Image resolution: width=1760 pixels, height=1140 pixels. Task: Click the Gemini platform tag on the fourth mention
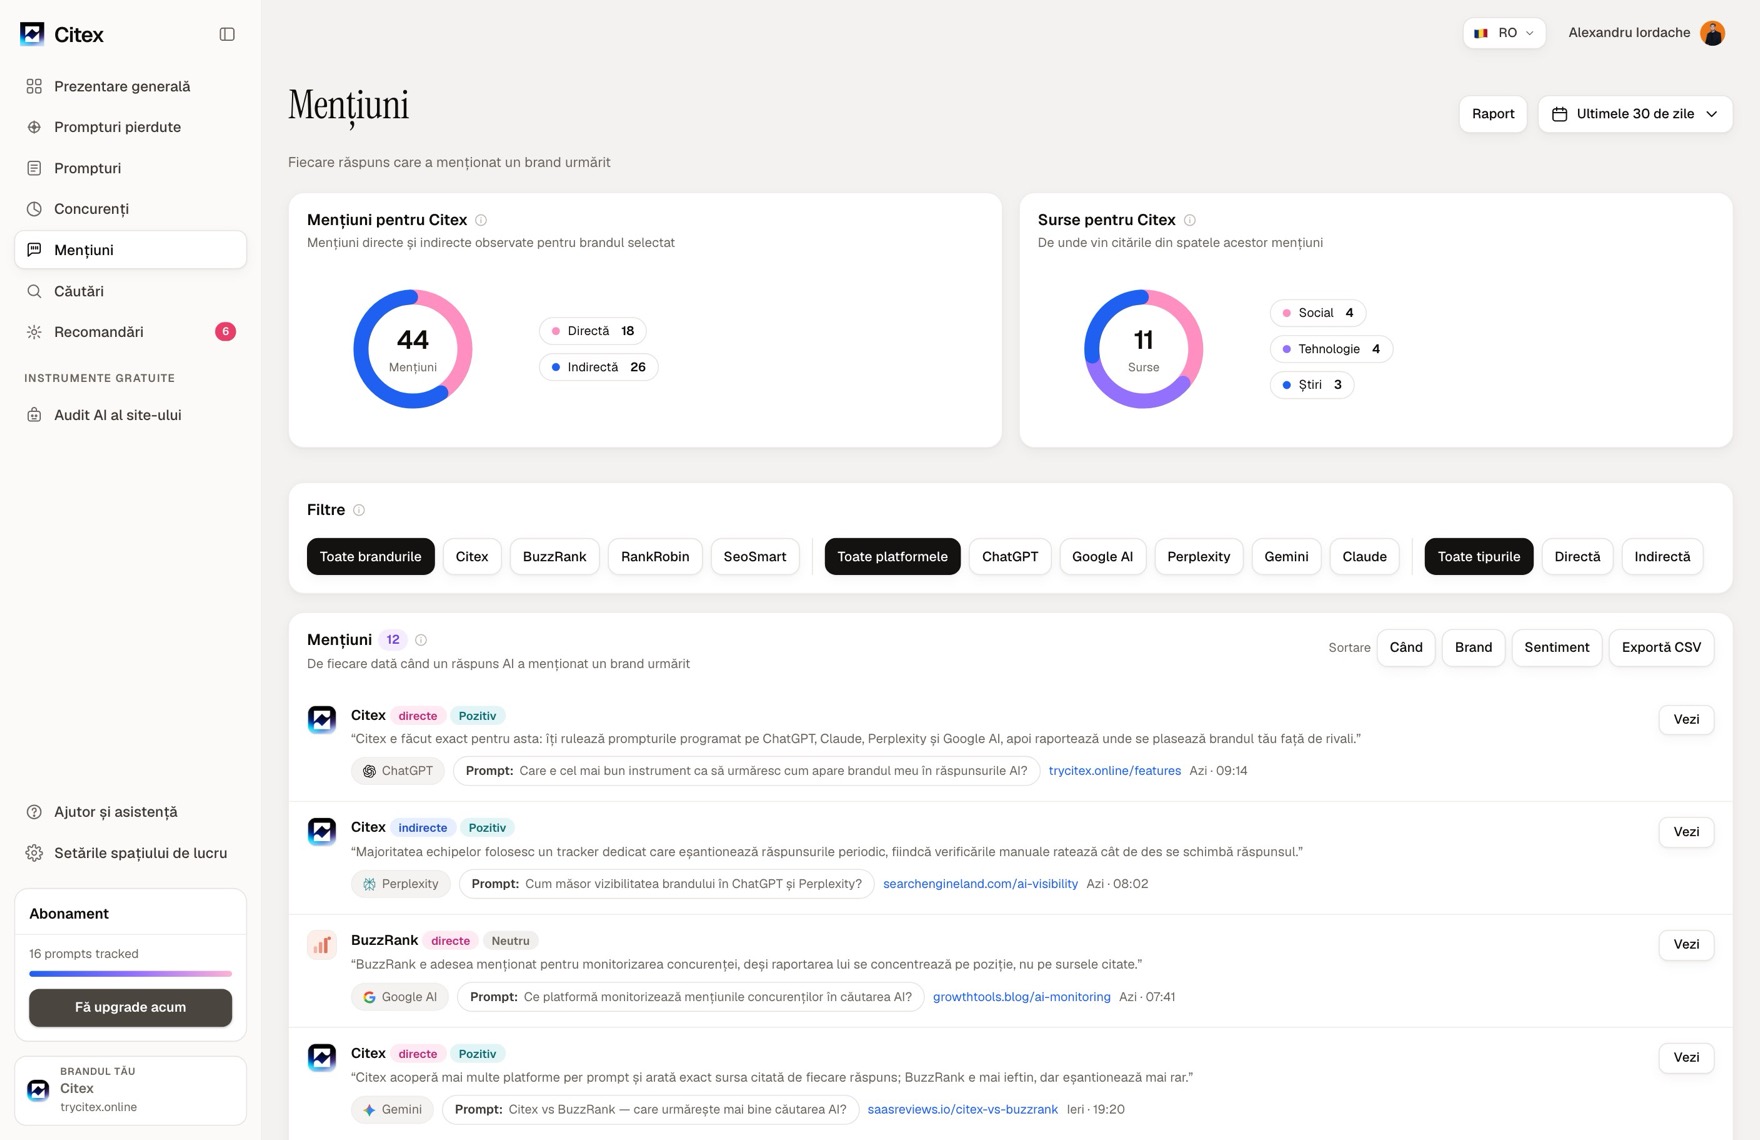[392, 1110]
